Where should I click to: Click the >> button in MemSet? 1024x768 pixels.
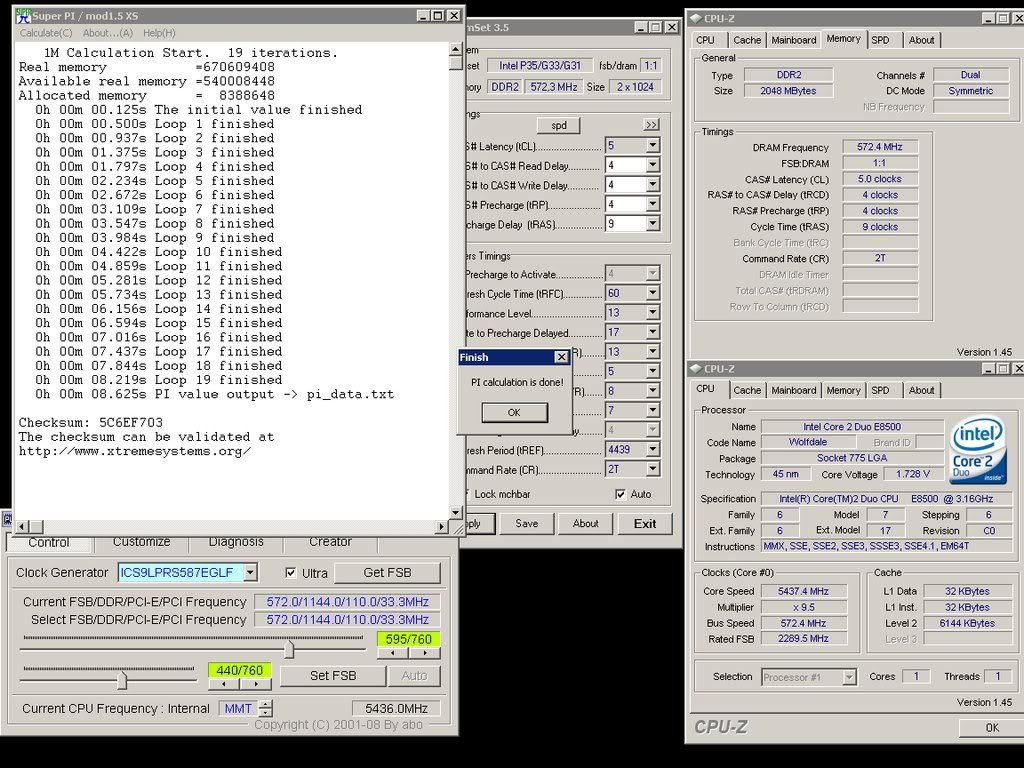[651, 125]
